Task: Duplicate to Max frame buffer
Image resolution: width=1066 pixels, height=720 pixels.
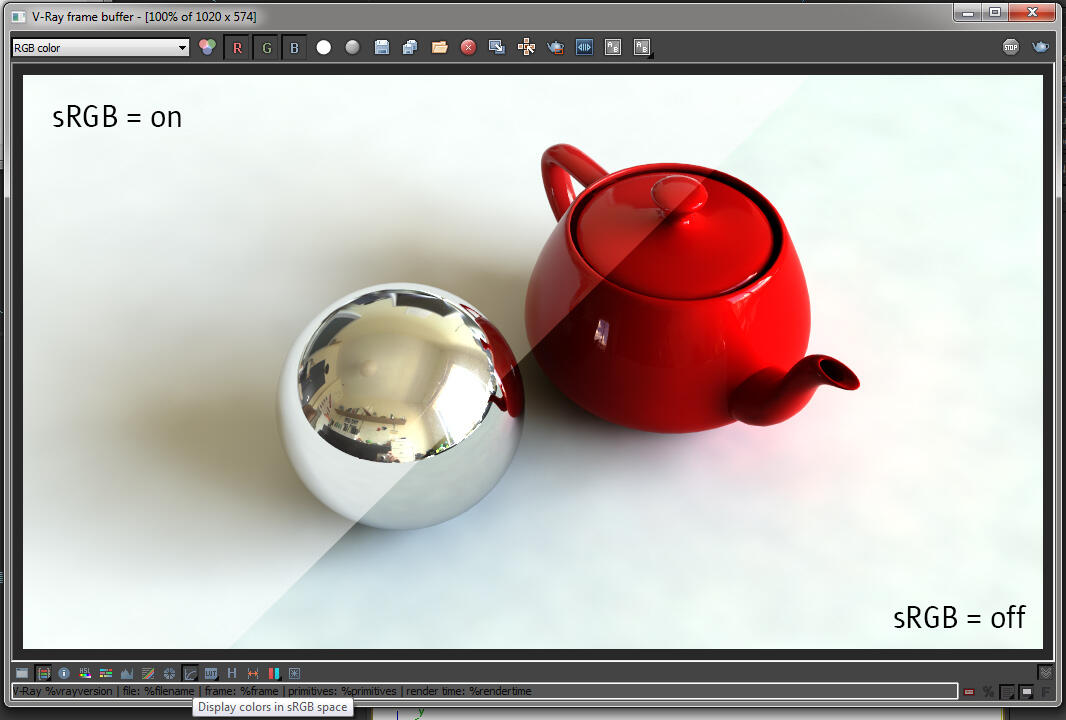Action: [x=497, y=47]
